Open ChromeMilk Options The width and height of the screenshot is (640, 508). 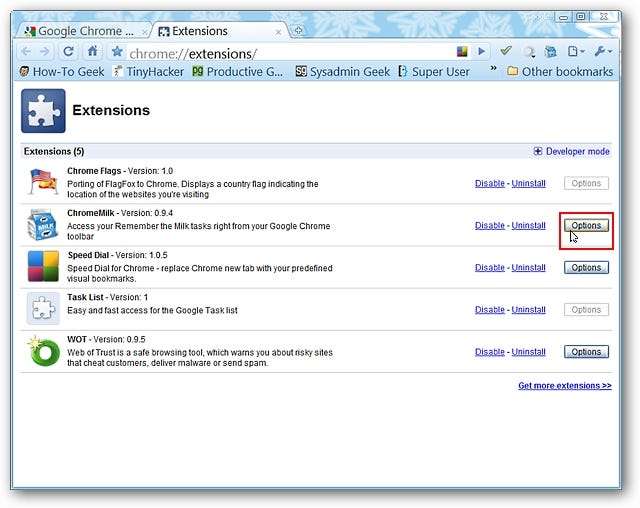(586, 226)
